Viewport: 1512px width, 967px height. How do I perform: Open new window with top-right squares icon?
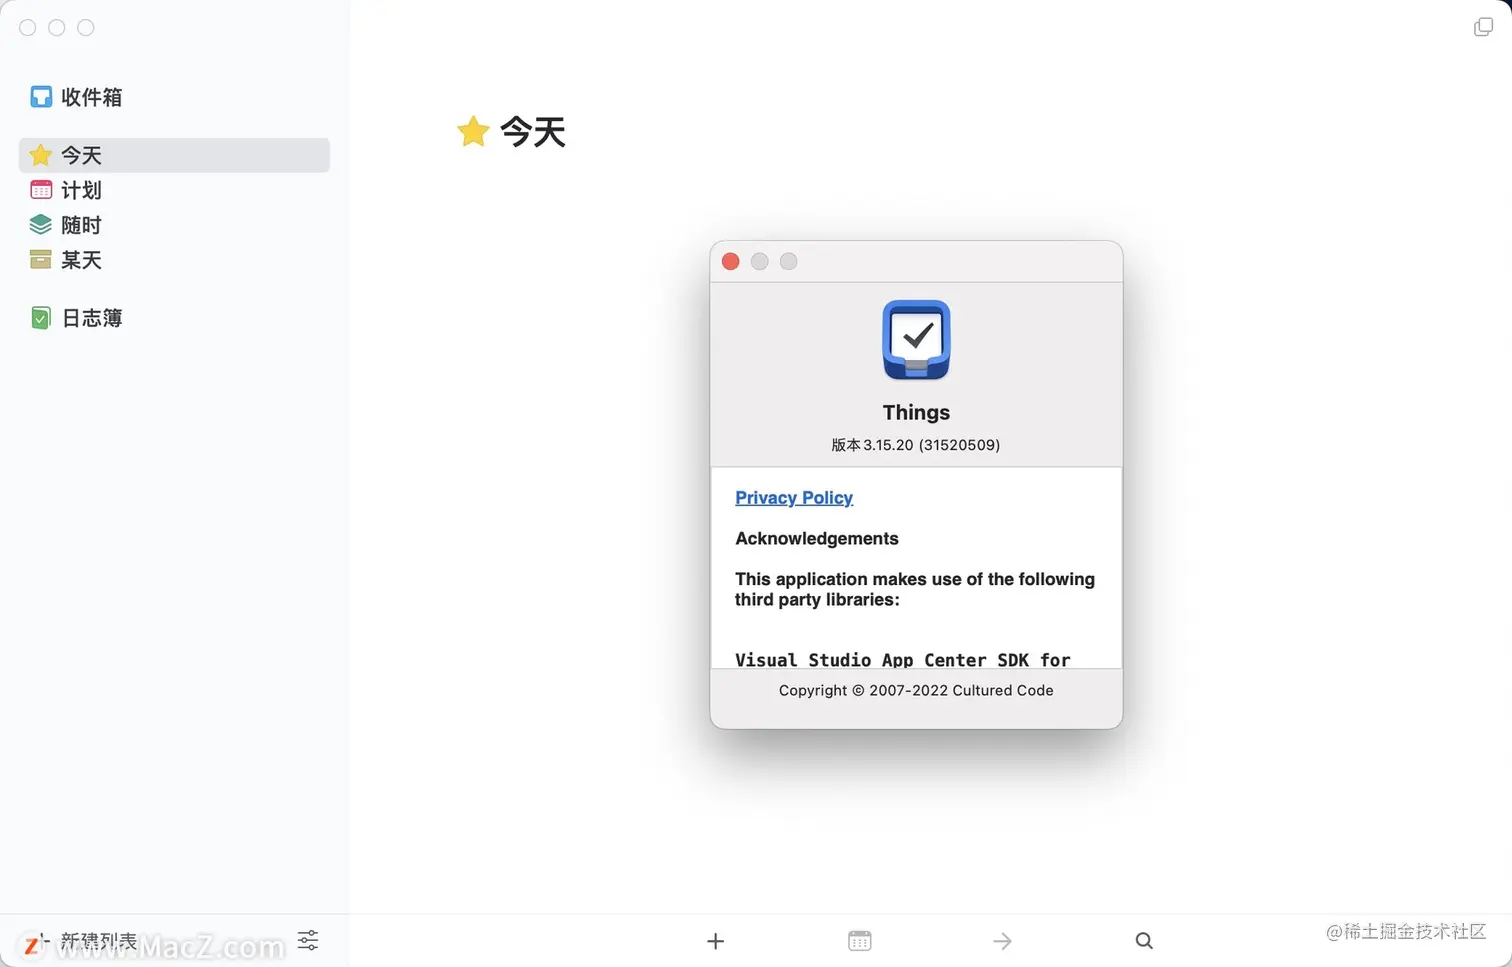click(x=1483, y=27)
